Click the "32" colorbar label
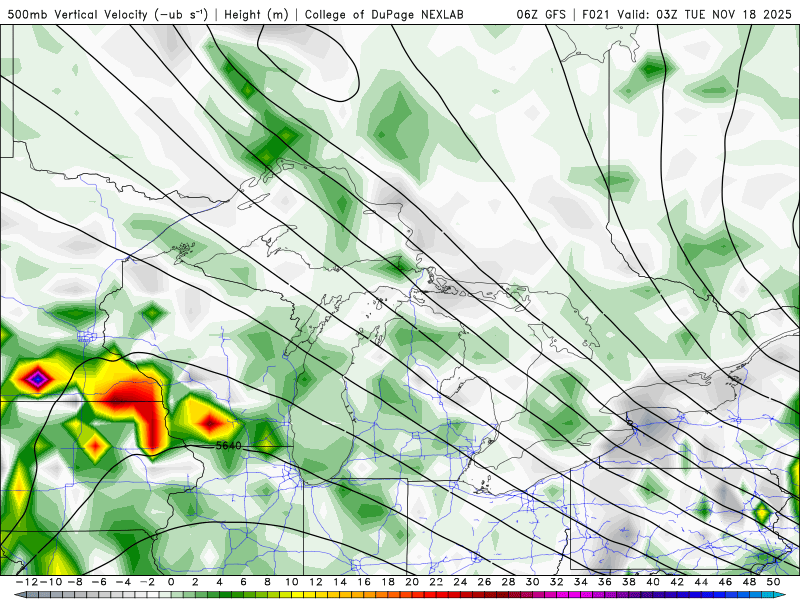The width and height of the screenshot is (800, 600). (x=557, y=582)
